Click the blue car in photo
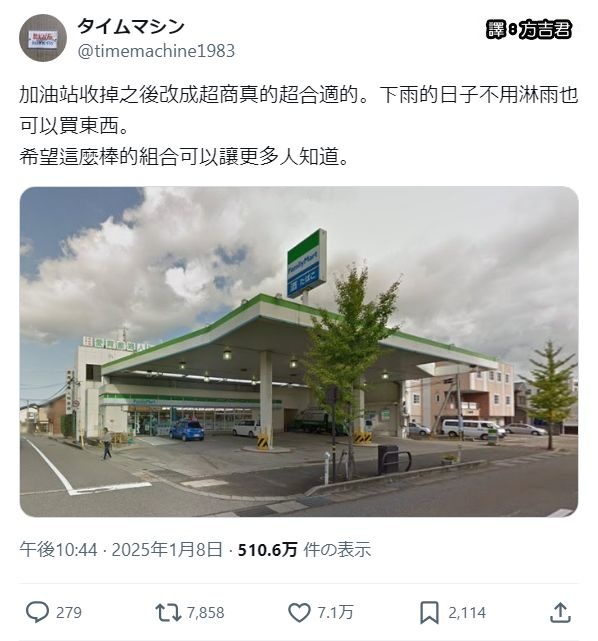This screenshot has width=598, height=641. click(x=187, y=430)
